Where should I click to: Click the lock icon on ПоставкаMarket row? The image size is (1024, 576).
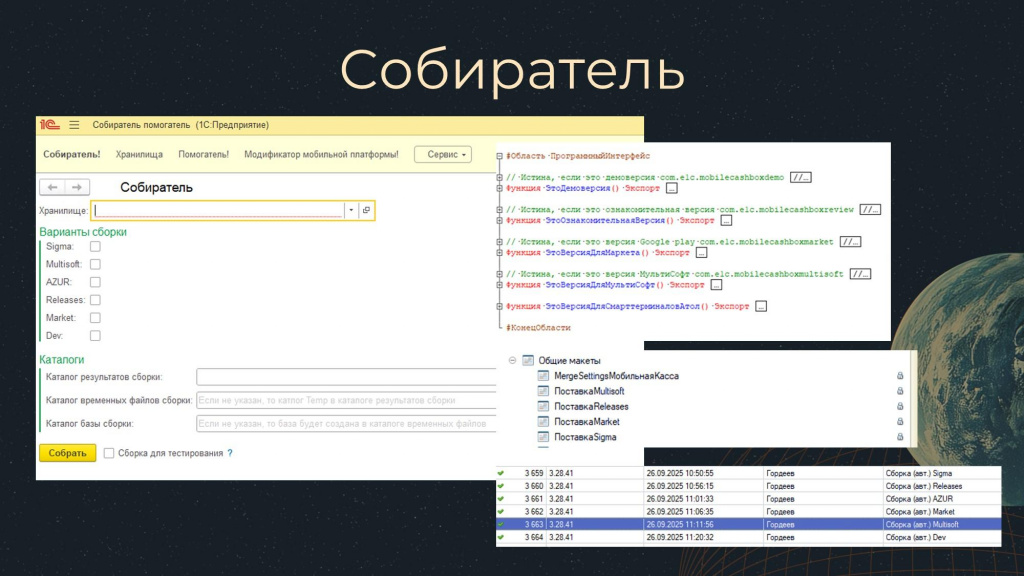tap(900, 422)
